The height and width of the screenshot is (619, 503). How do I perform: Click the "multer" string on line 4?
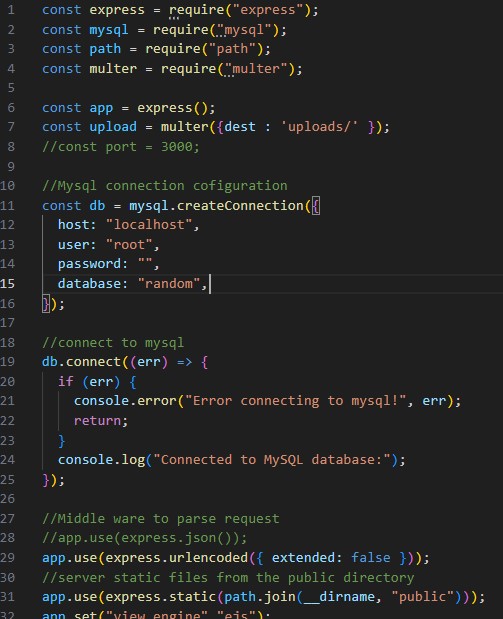[256, 69]
